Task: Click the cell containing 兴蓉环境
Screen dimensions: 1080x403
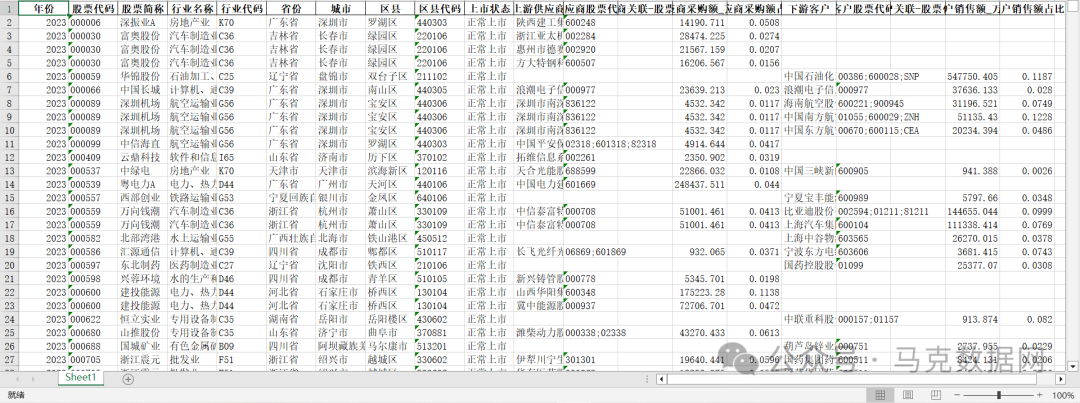Action: click(143, 278)
